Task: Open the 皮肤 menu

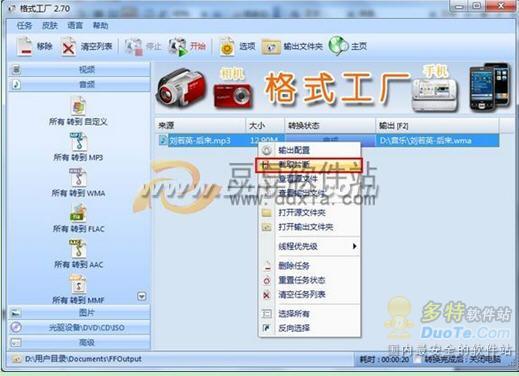Action: (50, 25)
